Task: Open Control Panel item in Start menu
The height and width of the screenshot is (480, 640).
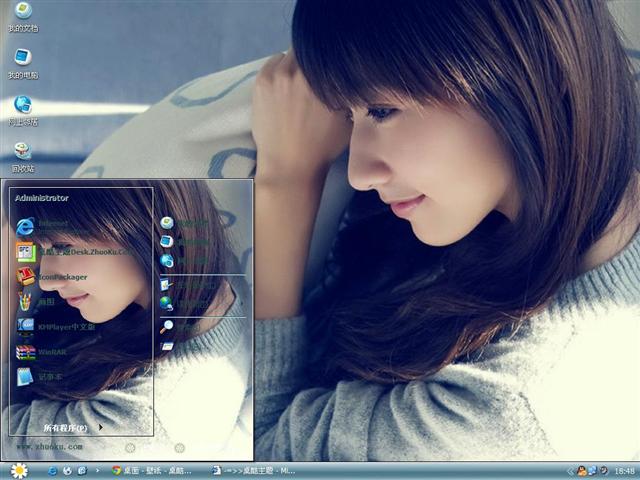Action: tap(188, 284)
